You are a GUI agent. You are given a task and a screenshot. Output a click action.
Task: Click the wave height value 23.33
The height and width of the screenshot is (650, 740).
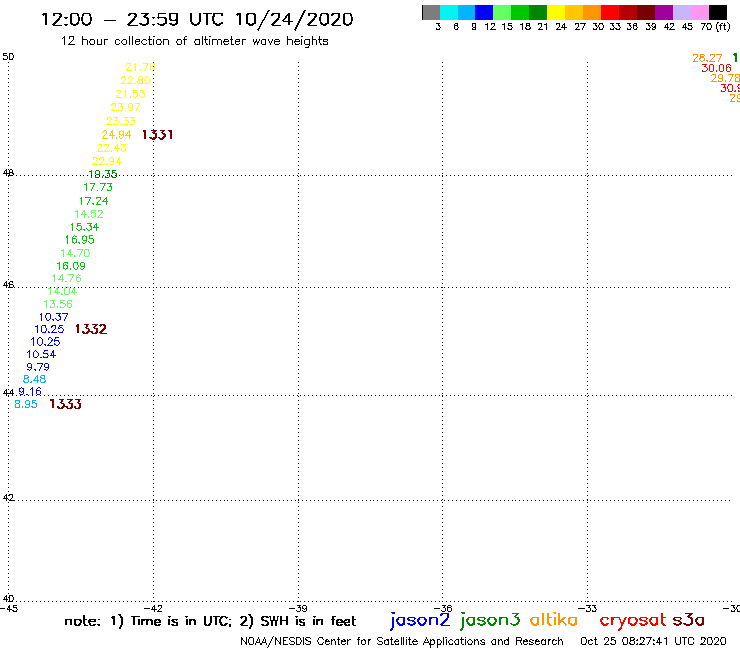[121, 121]
